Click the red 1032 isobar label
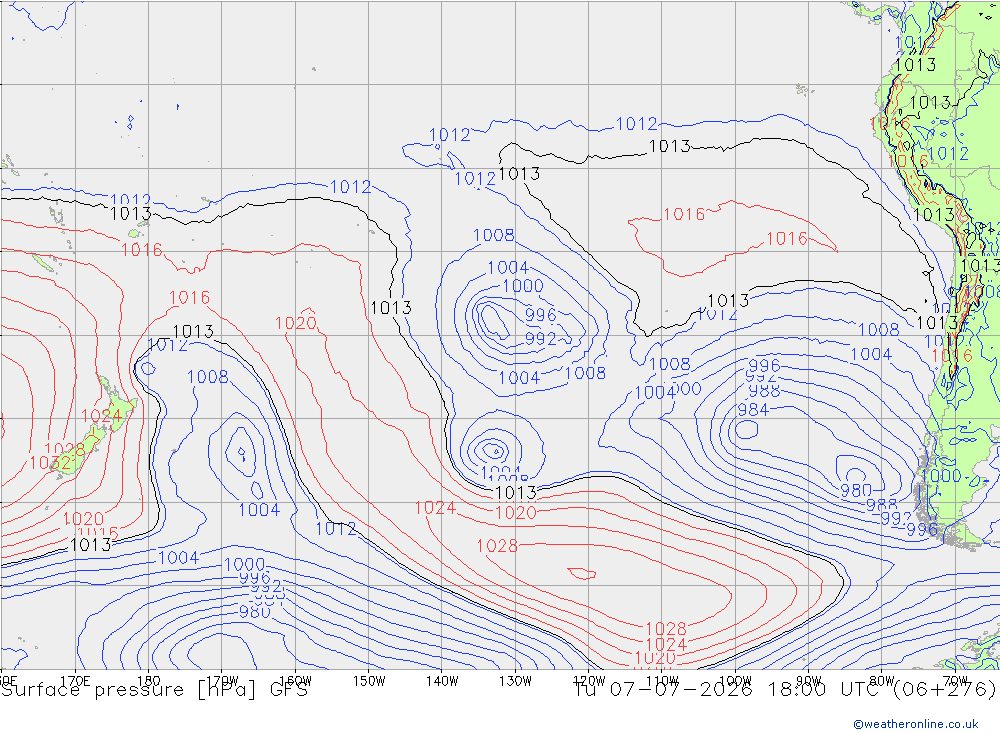The width and height of the screenshot is (1000, 733). click(x=49, y=463)
